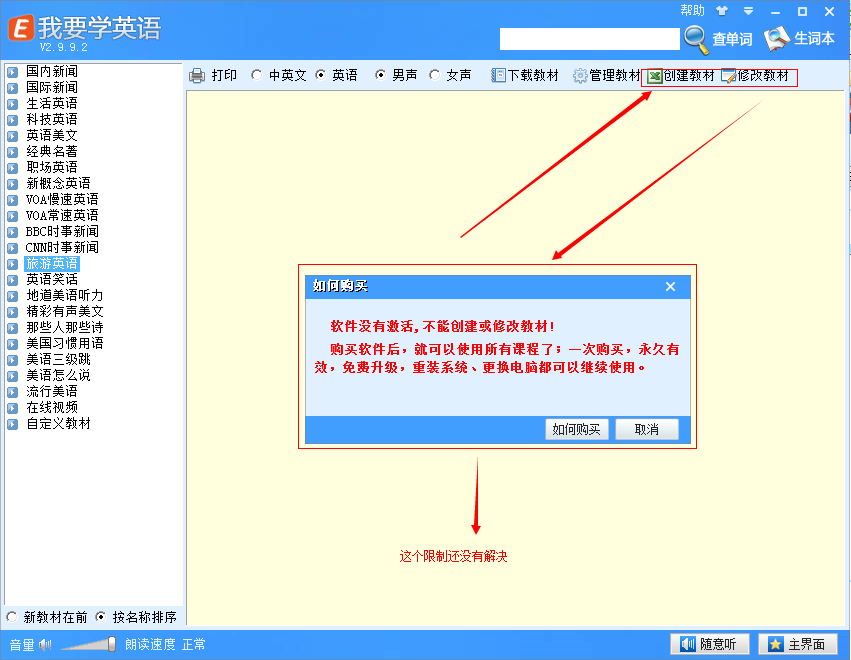
Task: Click the create textbook spreadsheet icon
Action: pos(655,76)
